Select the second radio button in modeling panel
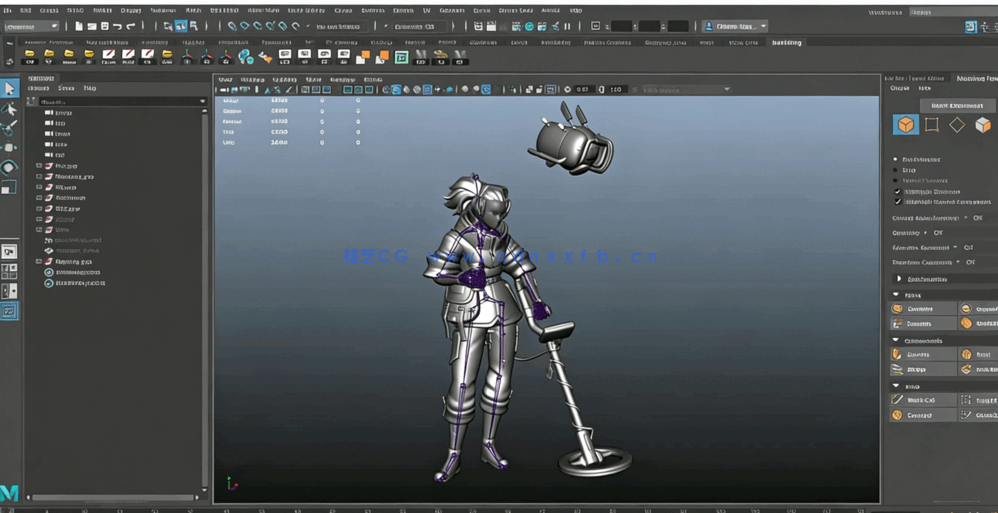The image size is (998, 513). [896, 170]
